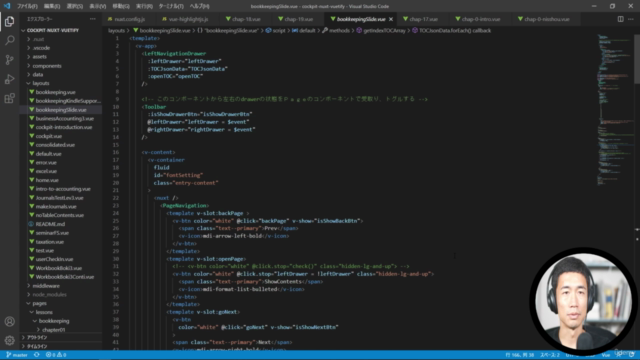The height and width of the screenshot is (360, 640).
Task: Close the bookkeepingSlide.vue tab
Action: coord(391,19)
